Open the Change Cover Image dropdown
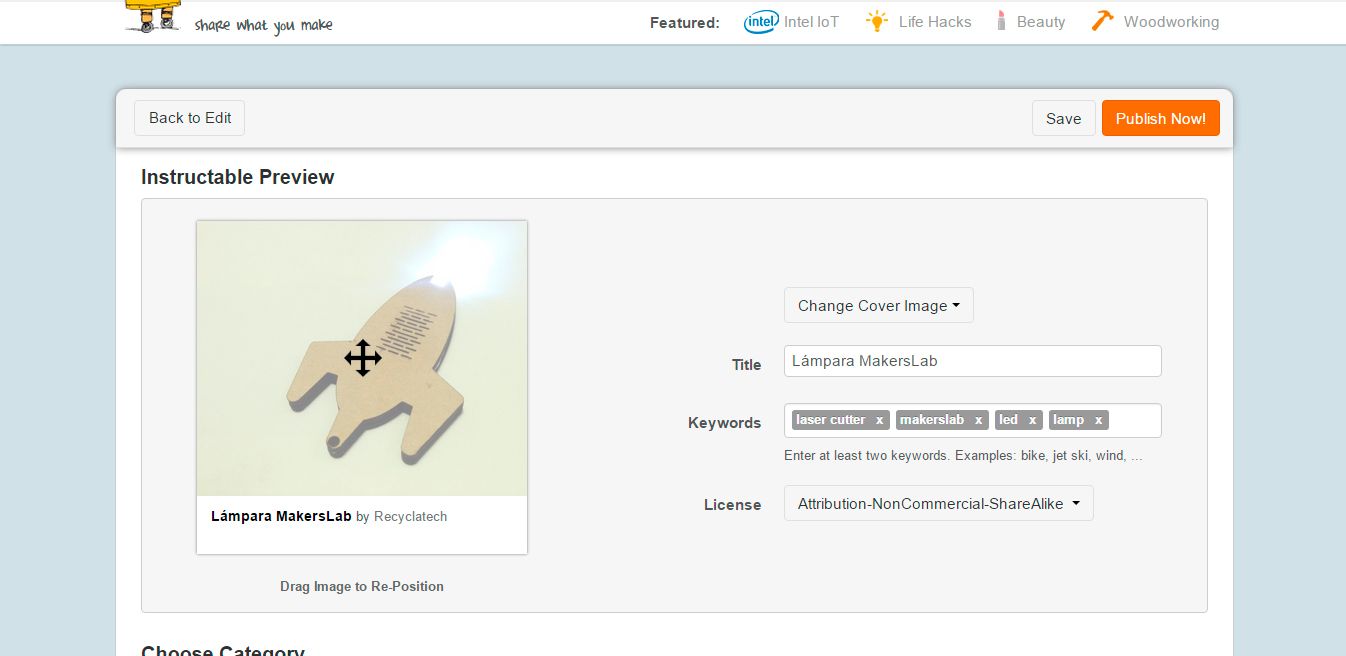1346x656 pixels. [878, 306]
